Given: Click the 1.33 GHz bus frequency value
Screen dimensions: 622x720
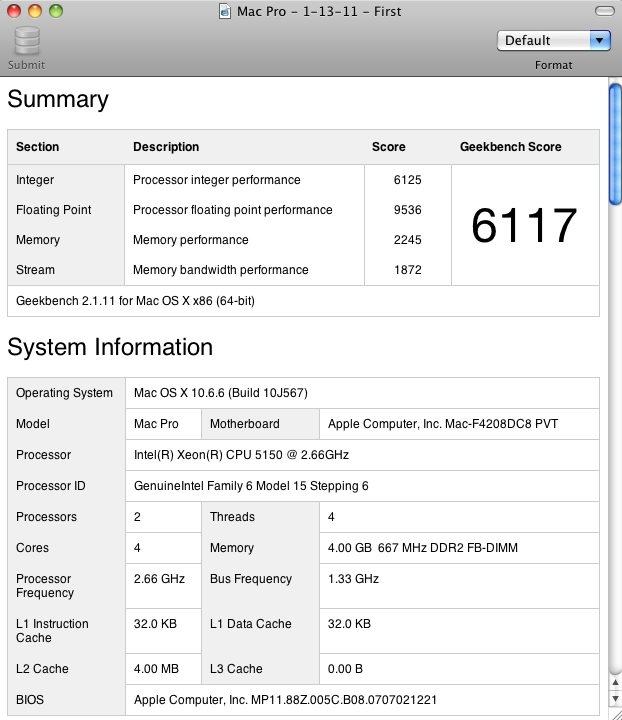Looking at the screenshot, I should [x=353, y=579].
